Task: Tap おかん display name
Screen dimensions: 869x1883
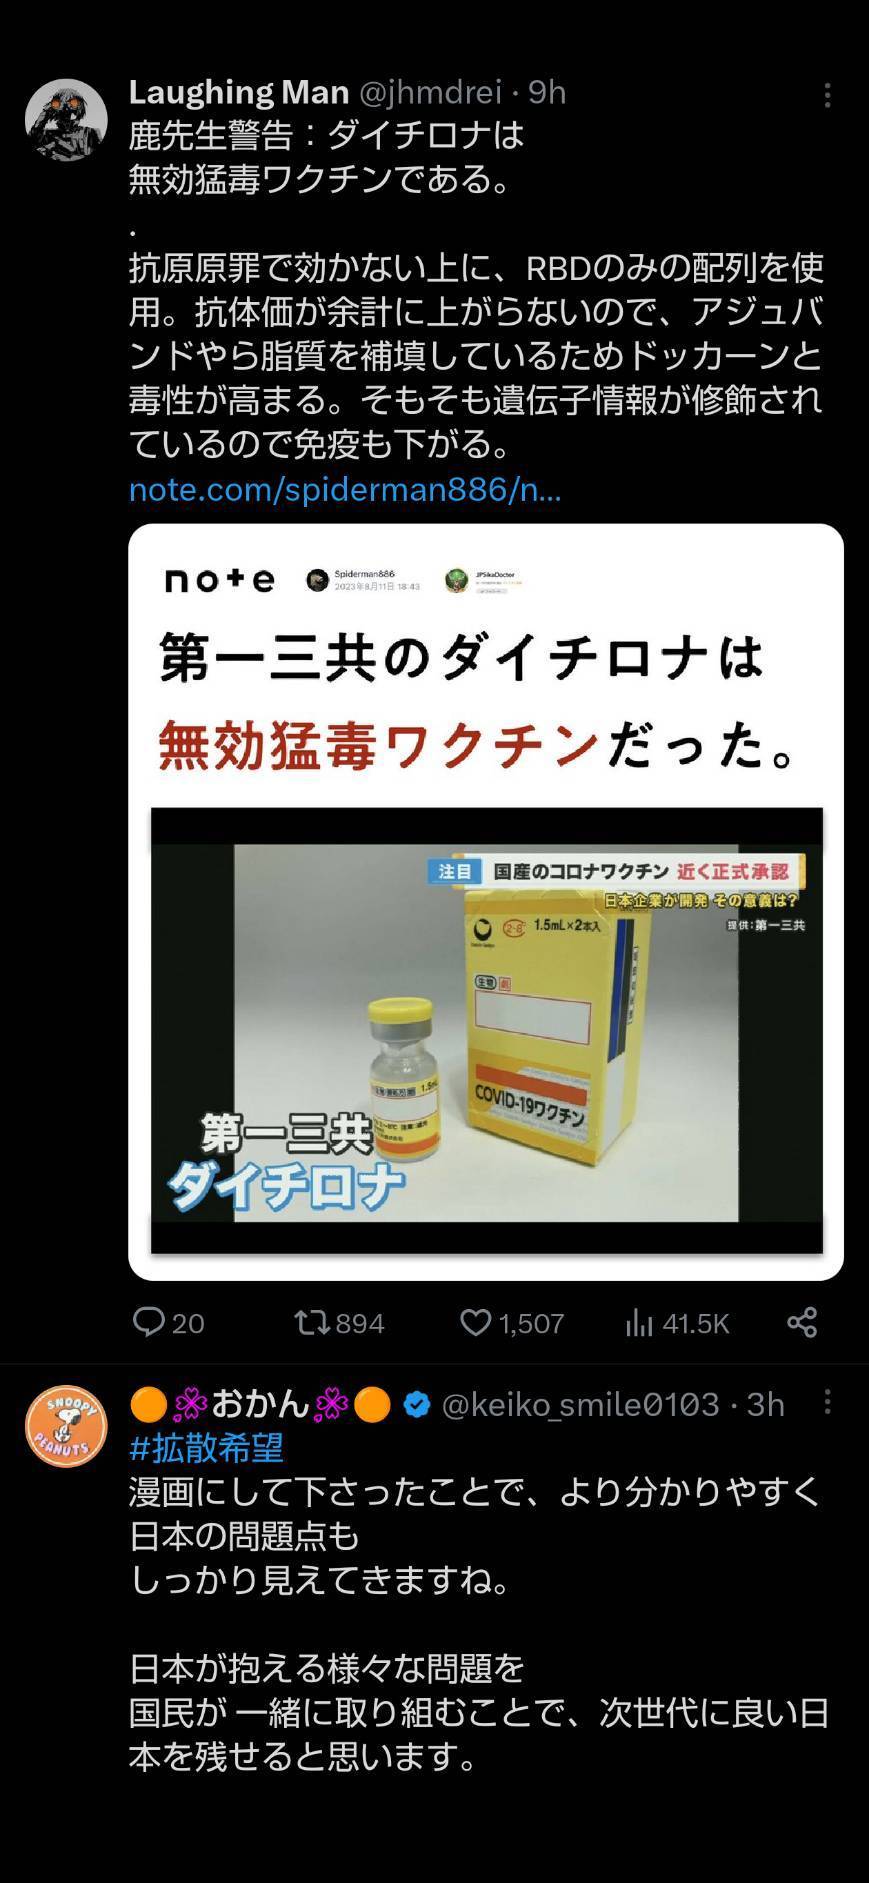Action: [x=261, y=1405]
